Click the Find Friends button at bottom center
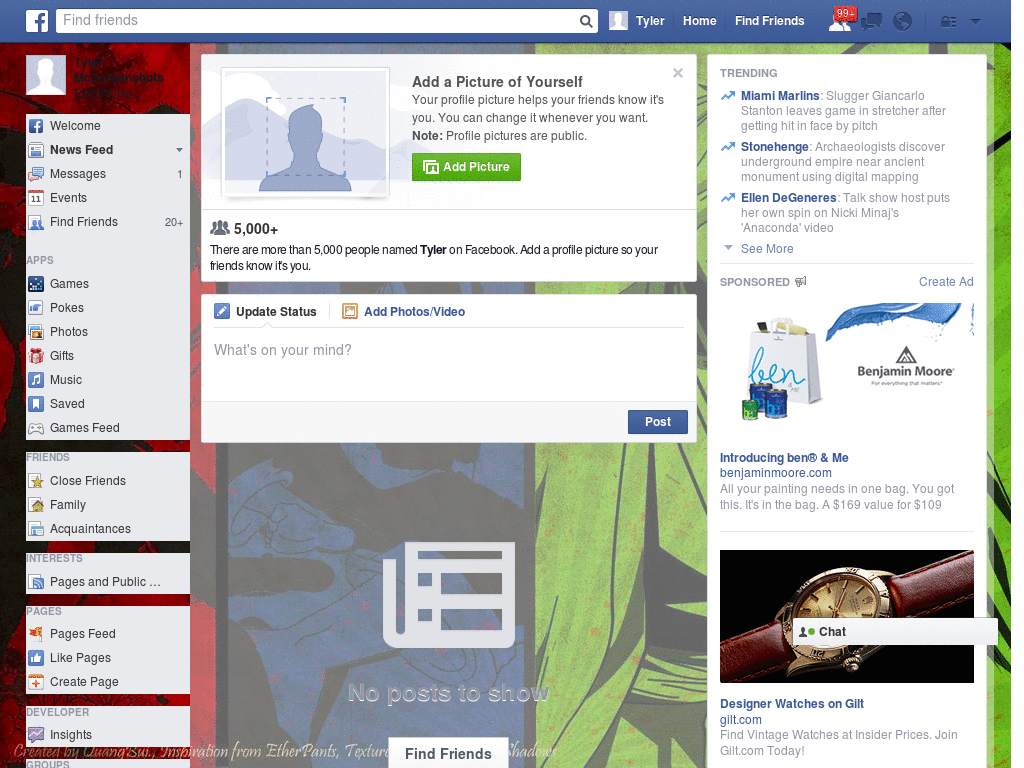Viewport: 1024px width, 768px height. pos(448,754)
